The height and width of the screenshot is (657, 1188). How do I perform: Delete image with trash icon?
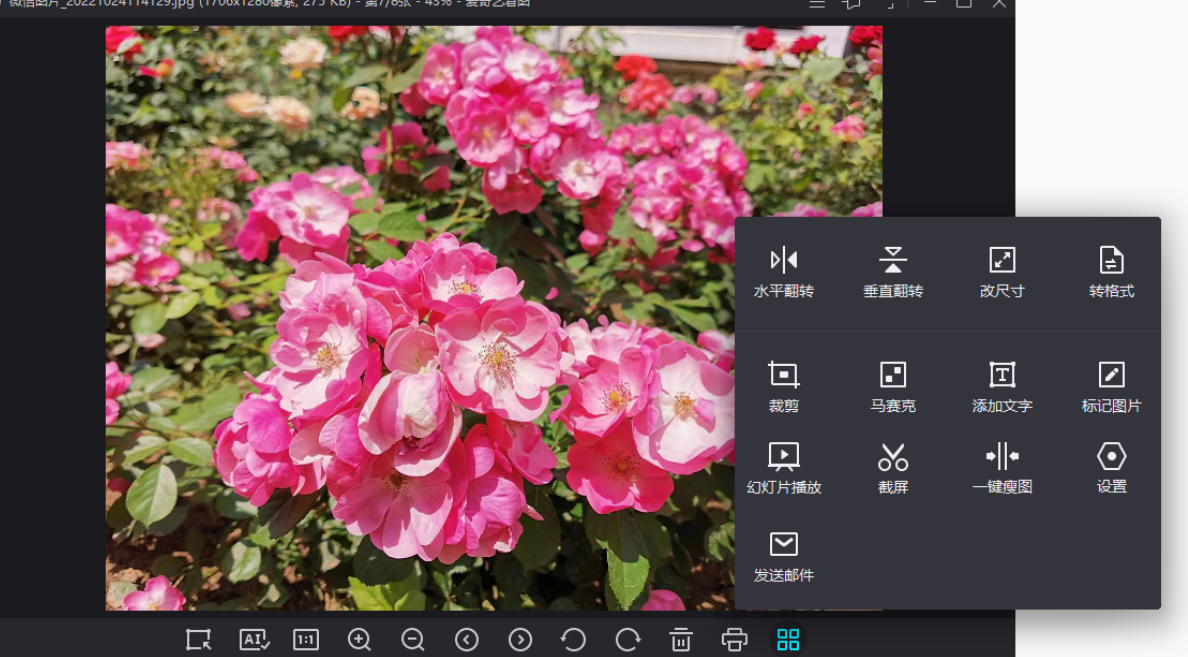click(x=681, y=640)
